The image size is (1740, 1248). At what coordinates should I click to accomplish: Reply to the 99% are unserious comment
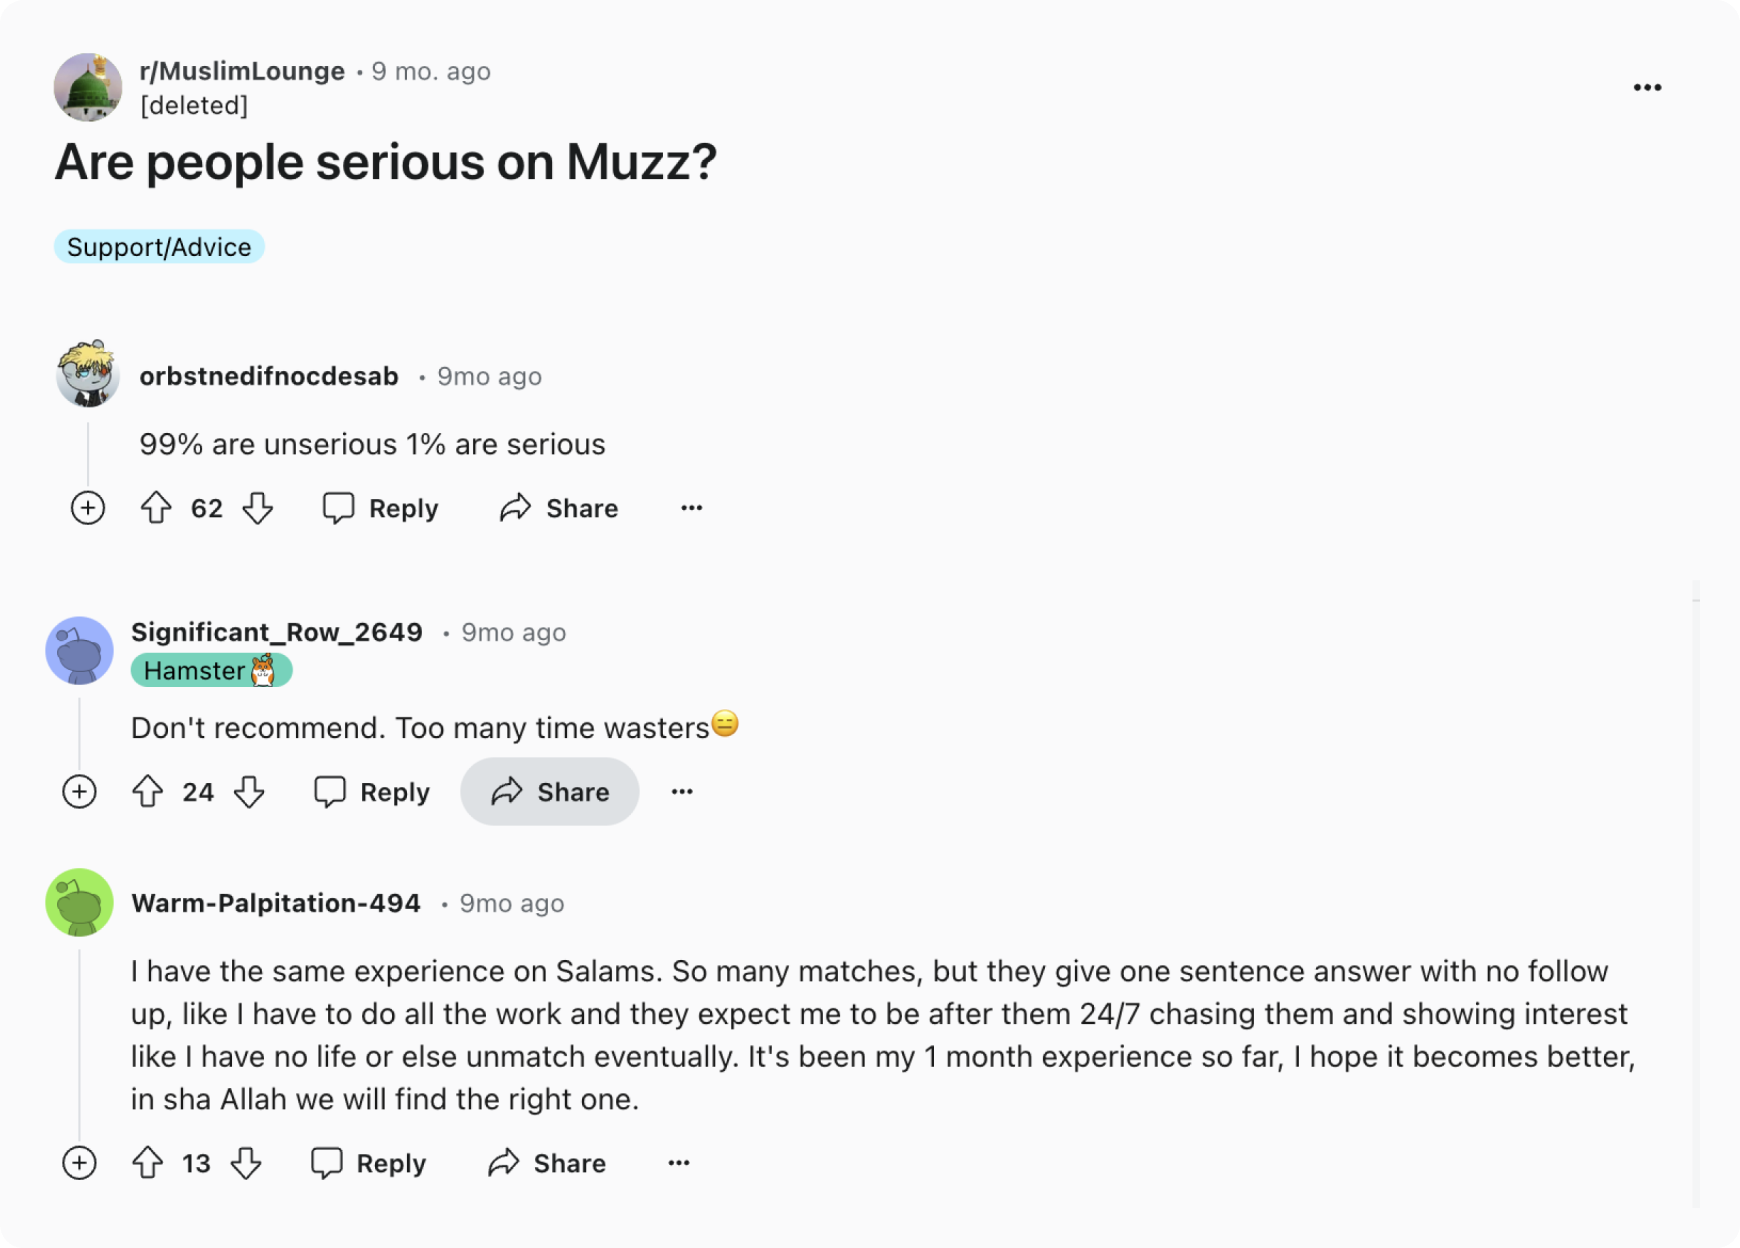pyautogui.click(x=381, y=508)
